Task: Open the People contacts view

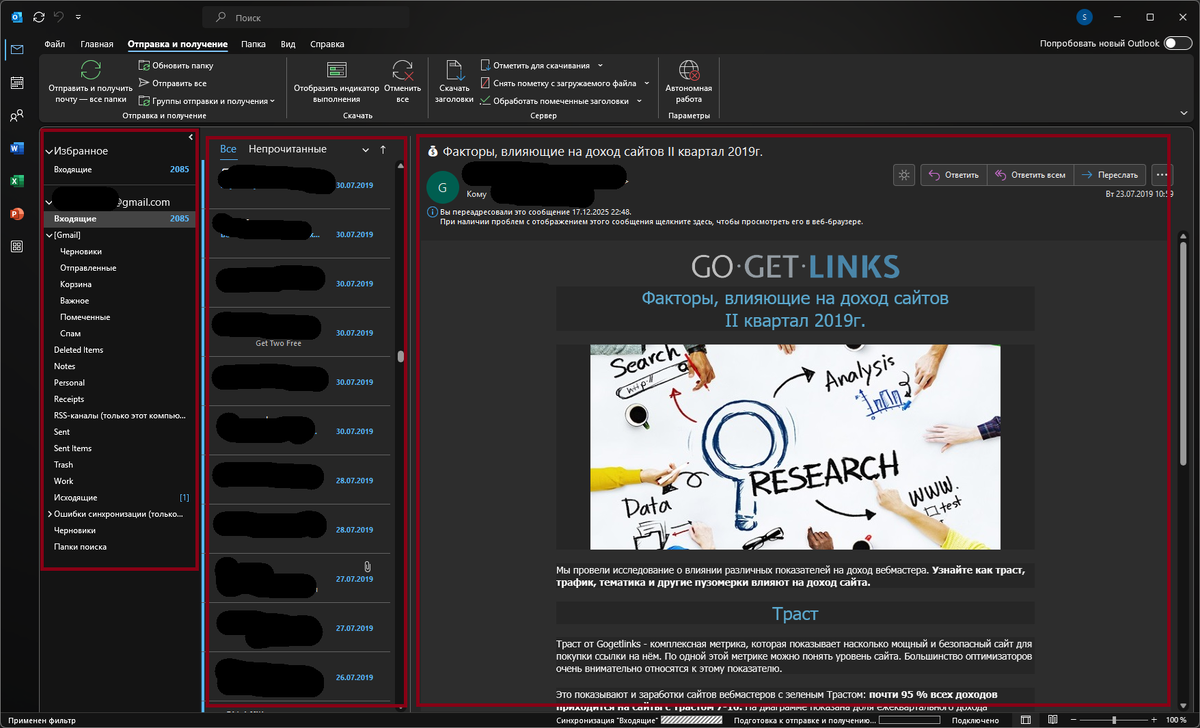Action: (17, 115)
